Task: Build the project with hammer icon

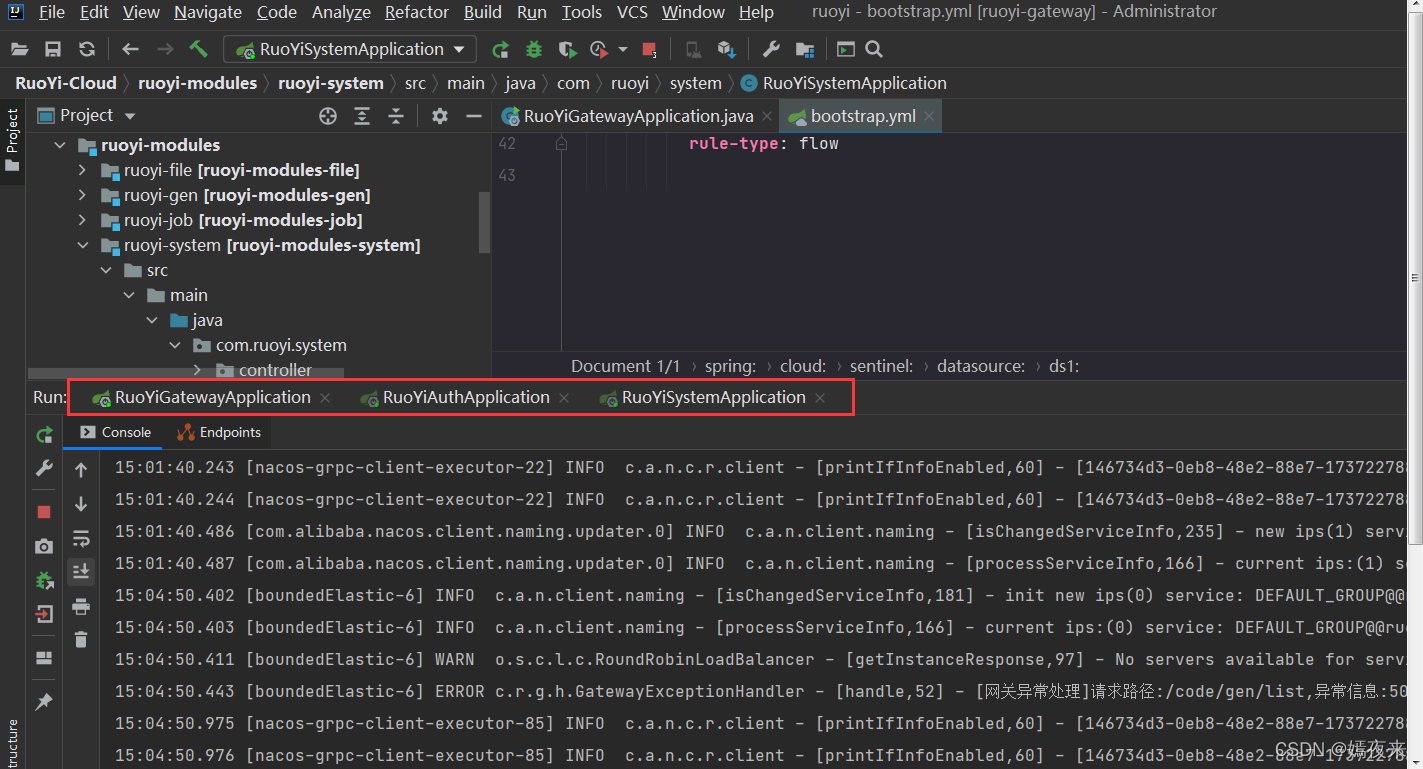Action: [x=199, y=49]
